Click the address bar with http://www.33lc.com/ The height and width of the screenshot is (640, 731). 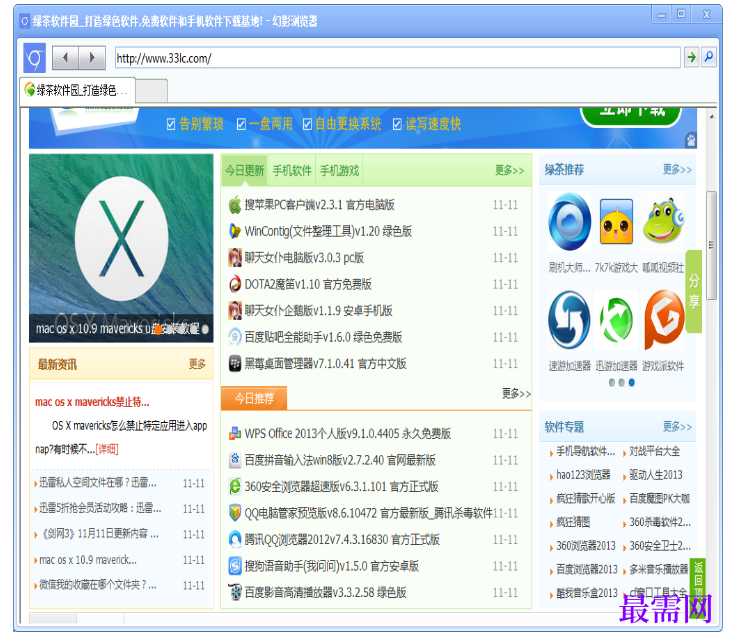(x=398, y=58)
